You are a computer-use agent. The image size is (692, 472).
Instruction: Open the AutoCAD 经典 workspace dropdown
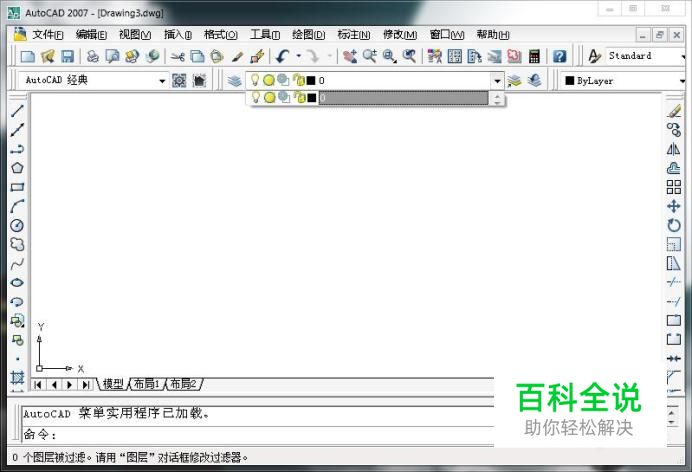pos(162,81)
